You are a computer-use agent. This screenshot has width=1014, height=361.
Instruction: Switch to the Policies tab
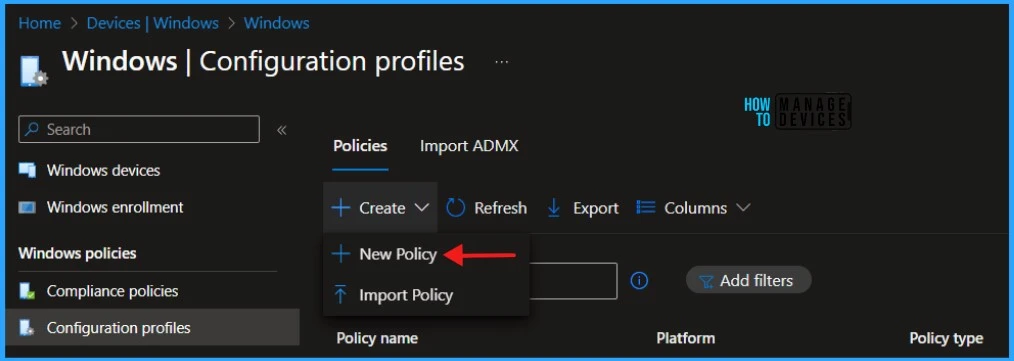pos(360,146)
